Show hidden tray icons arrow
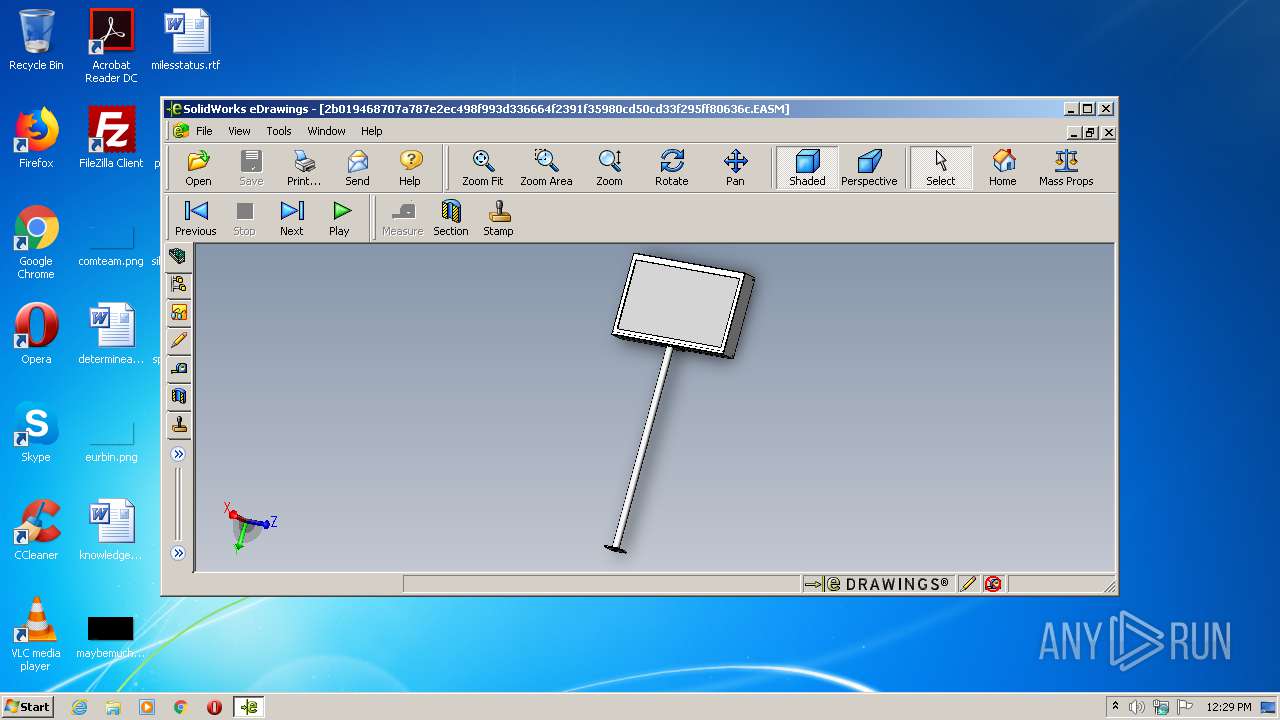This screenshot has width=1280, height=720. (x=1115, y=707)
